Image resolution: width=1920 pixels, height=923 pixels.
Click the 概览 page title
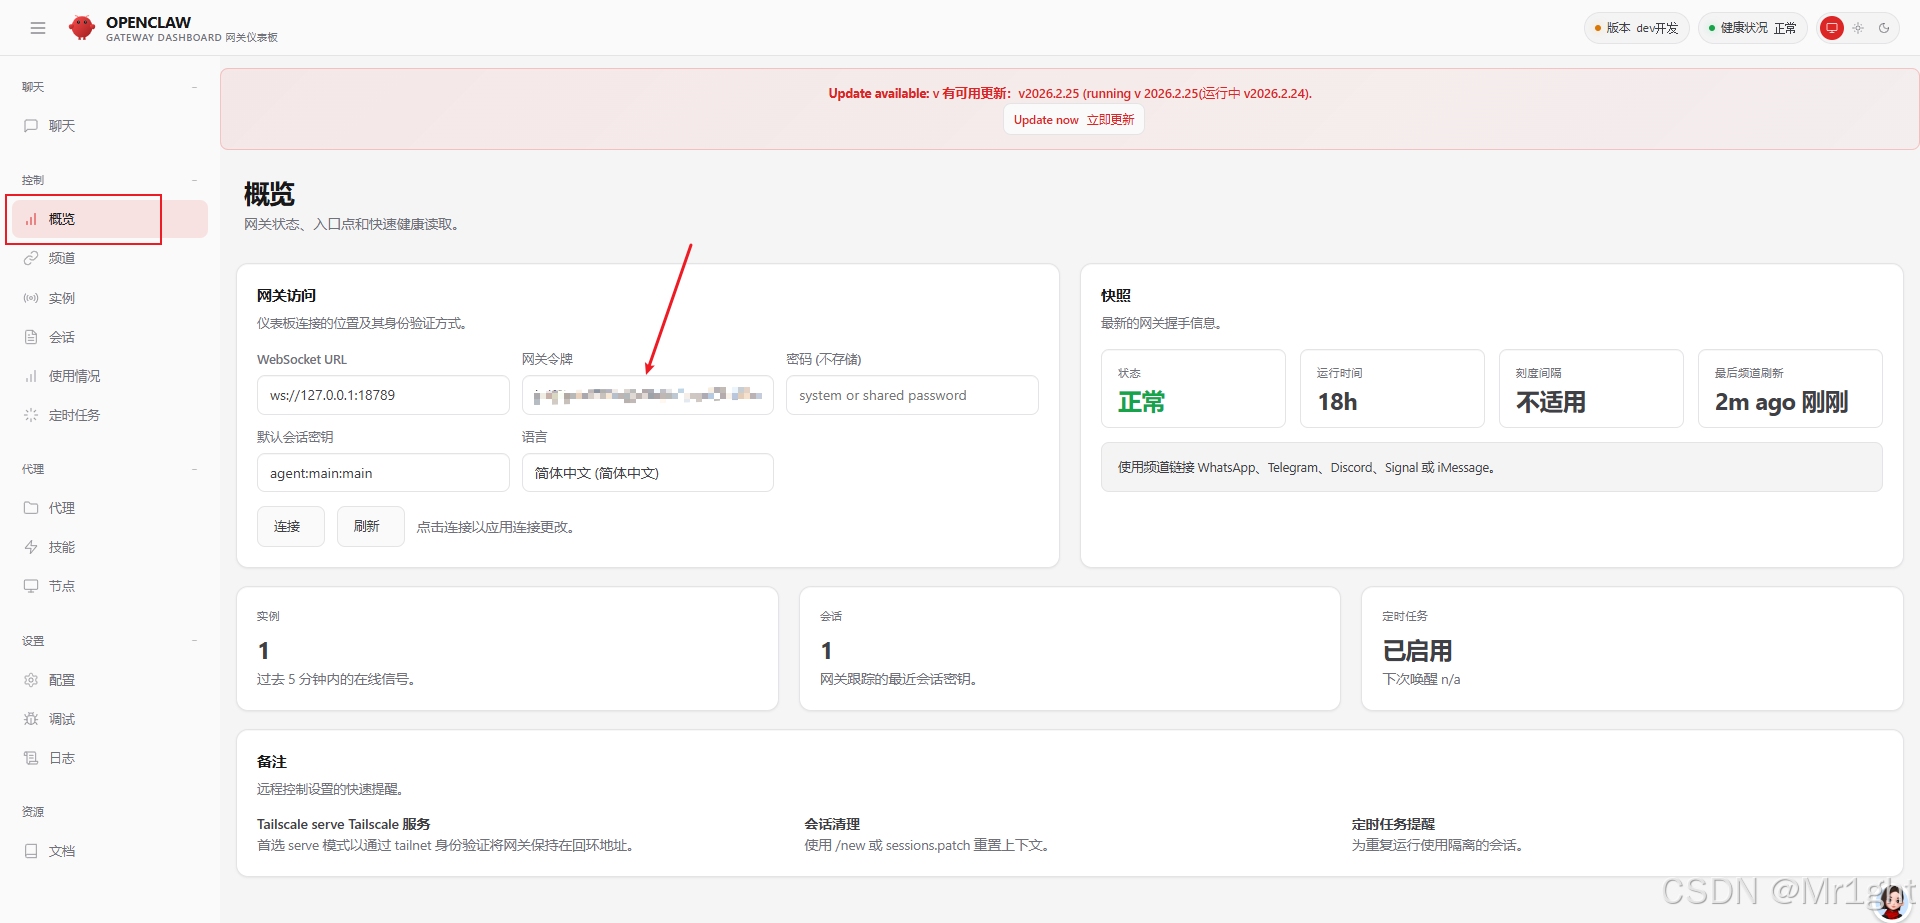tap(269, 194)
